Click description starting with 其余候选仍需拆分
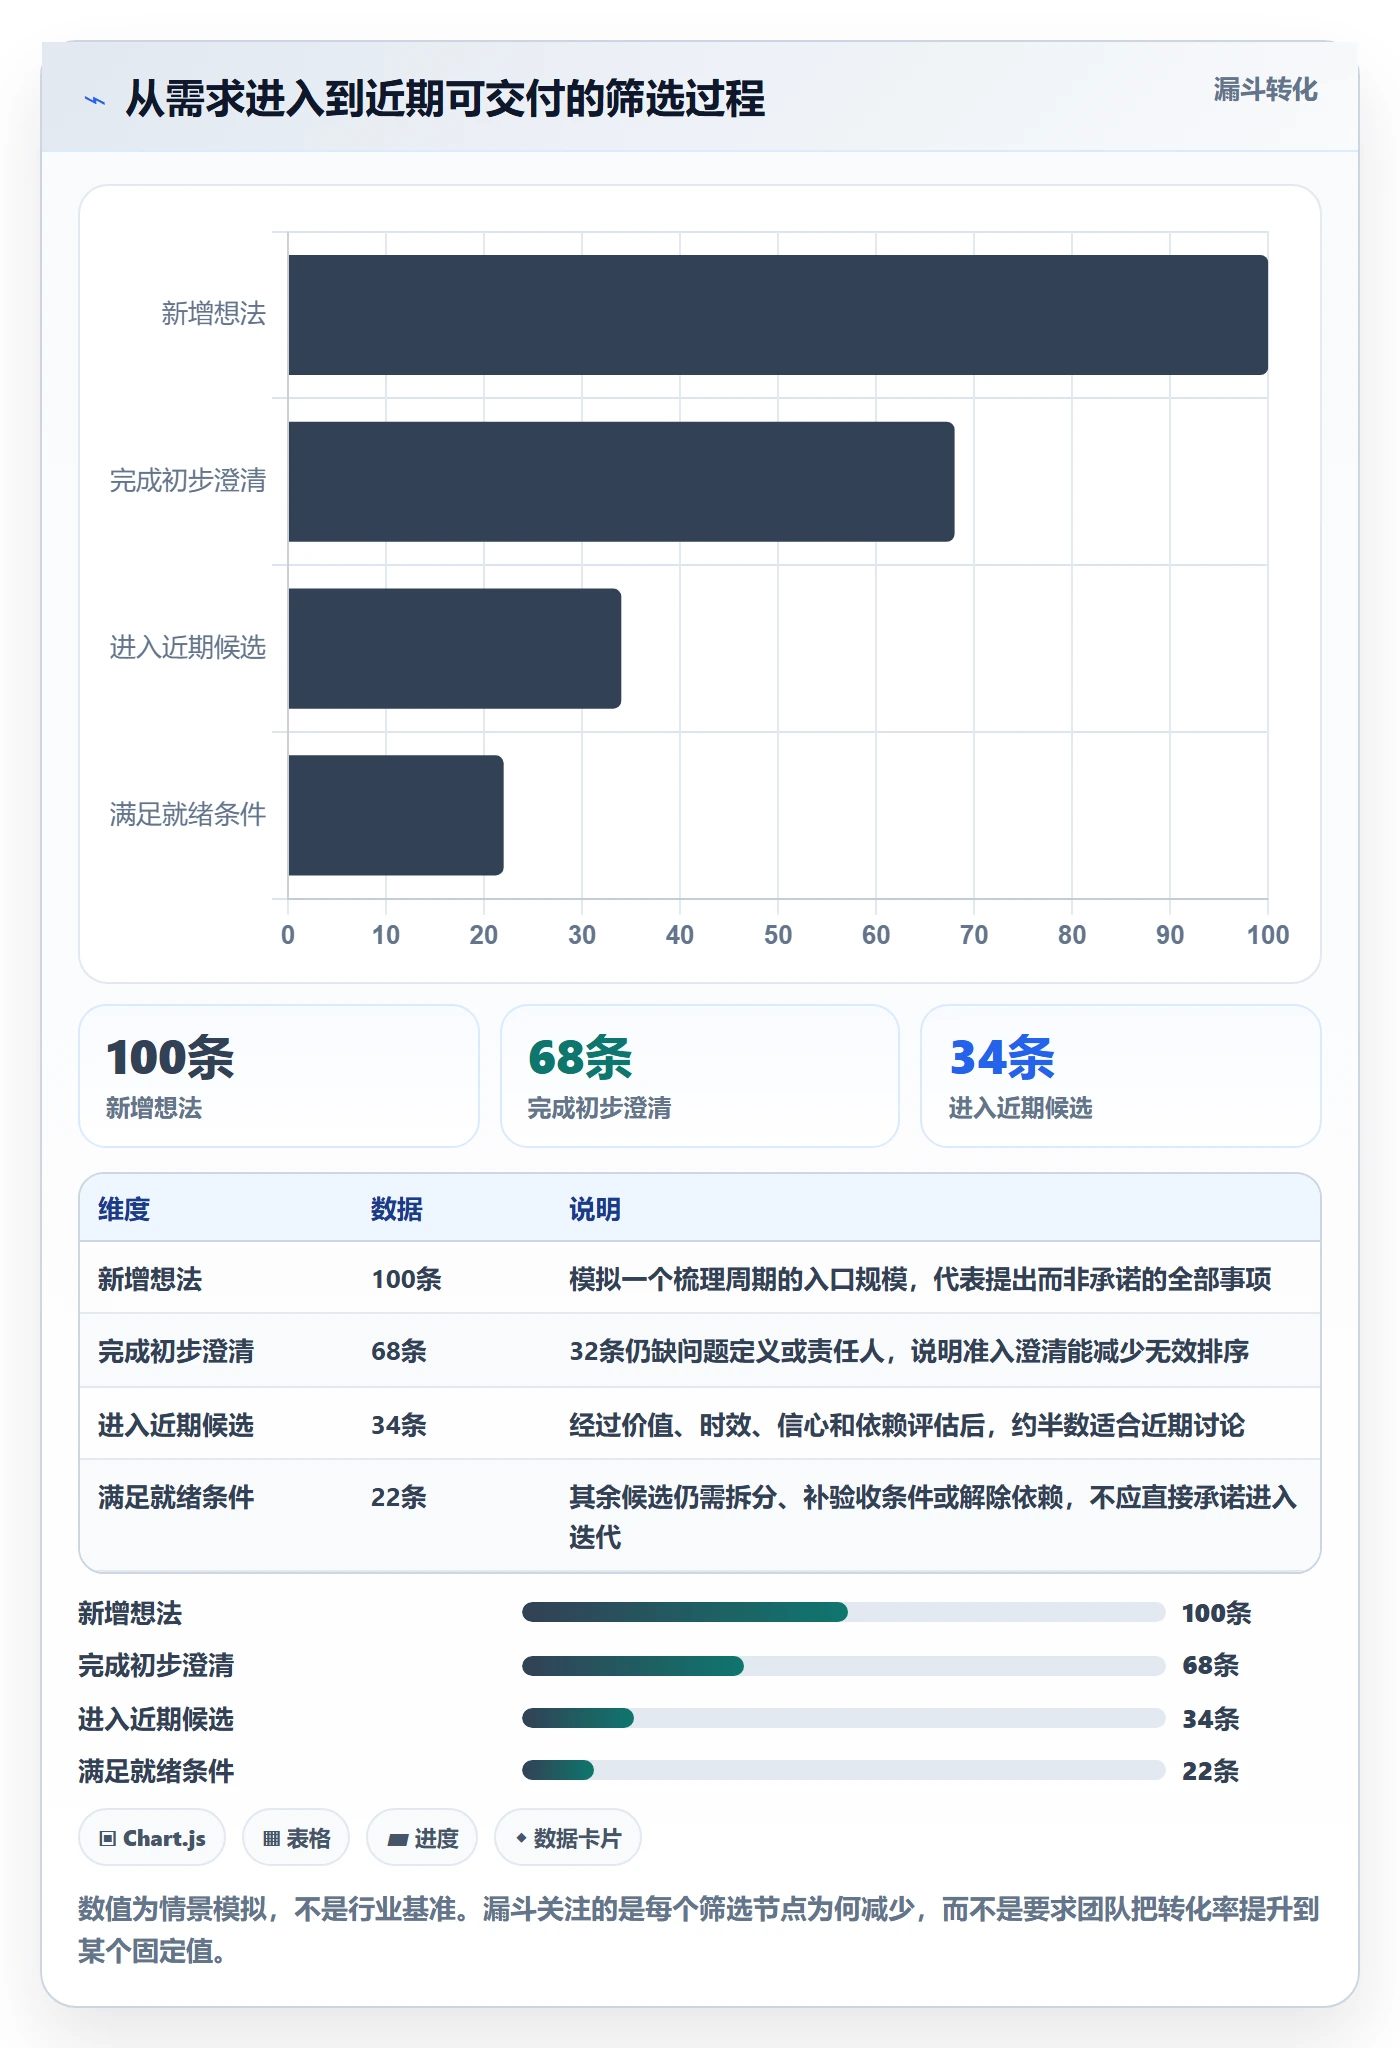The height and width of the screenshot is (2048, 1400). (933, 1517)
